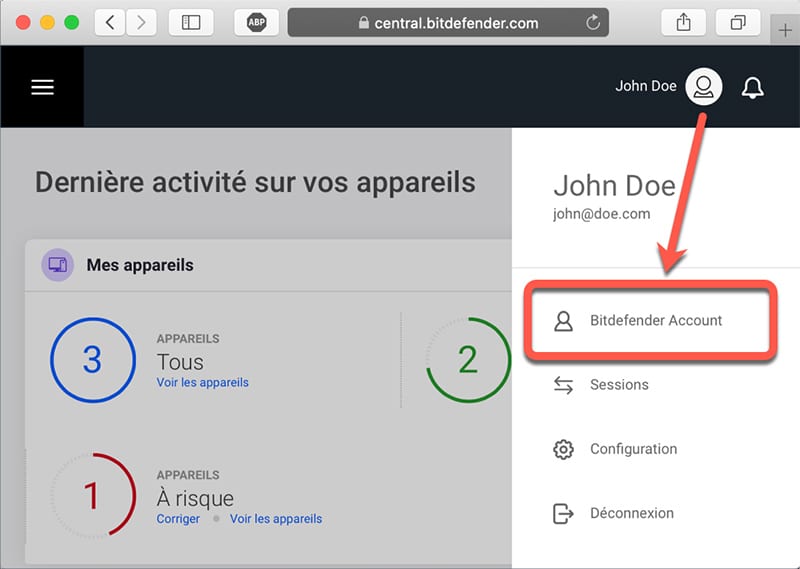Click the AdBlock Plus extension icon
The height and width of the screenshot is (569, 800).
pos(257,22)
